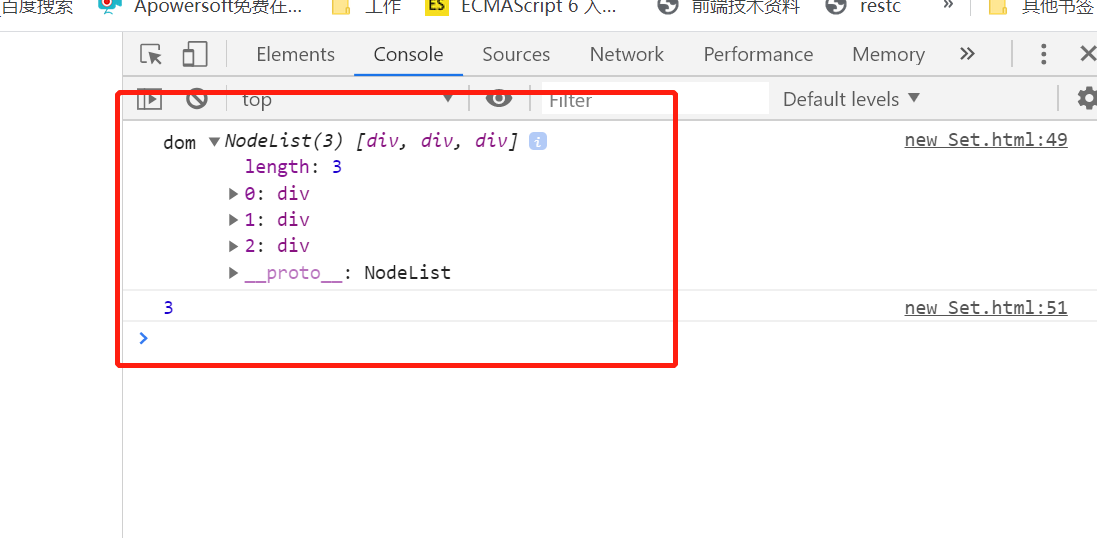Open source link new Set.html:49
Image resolution: width=1097 pixels, height=538 pixels.
click(986, 140)
